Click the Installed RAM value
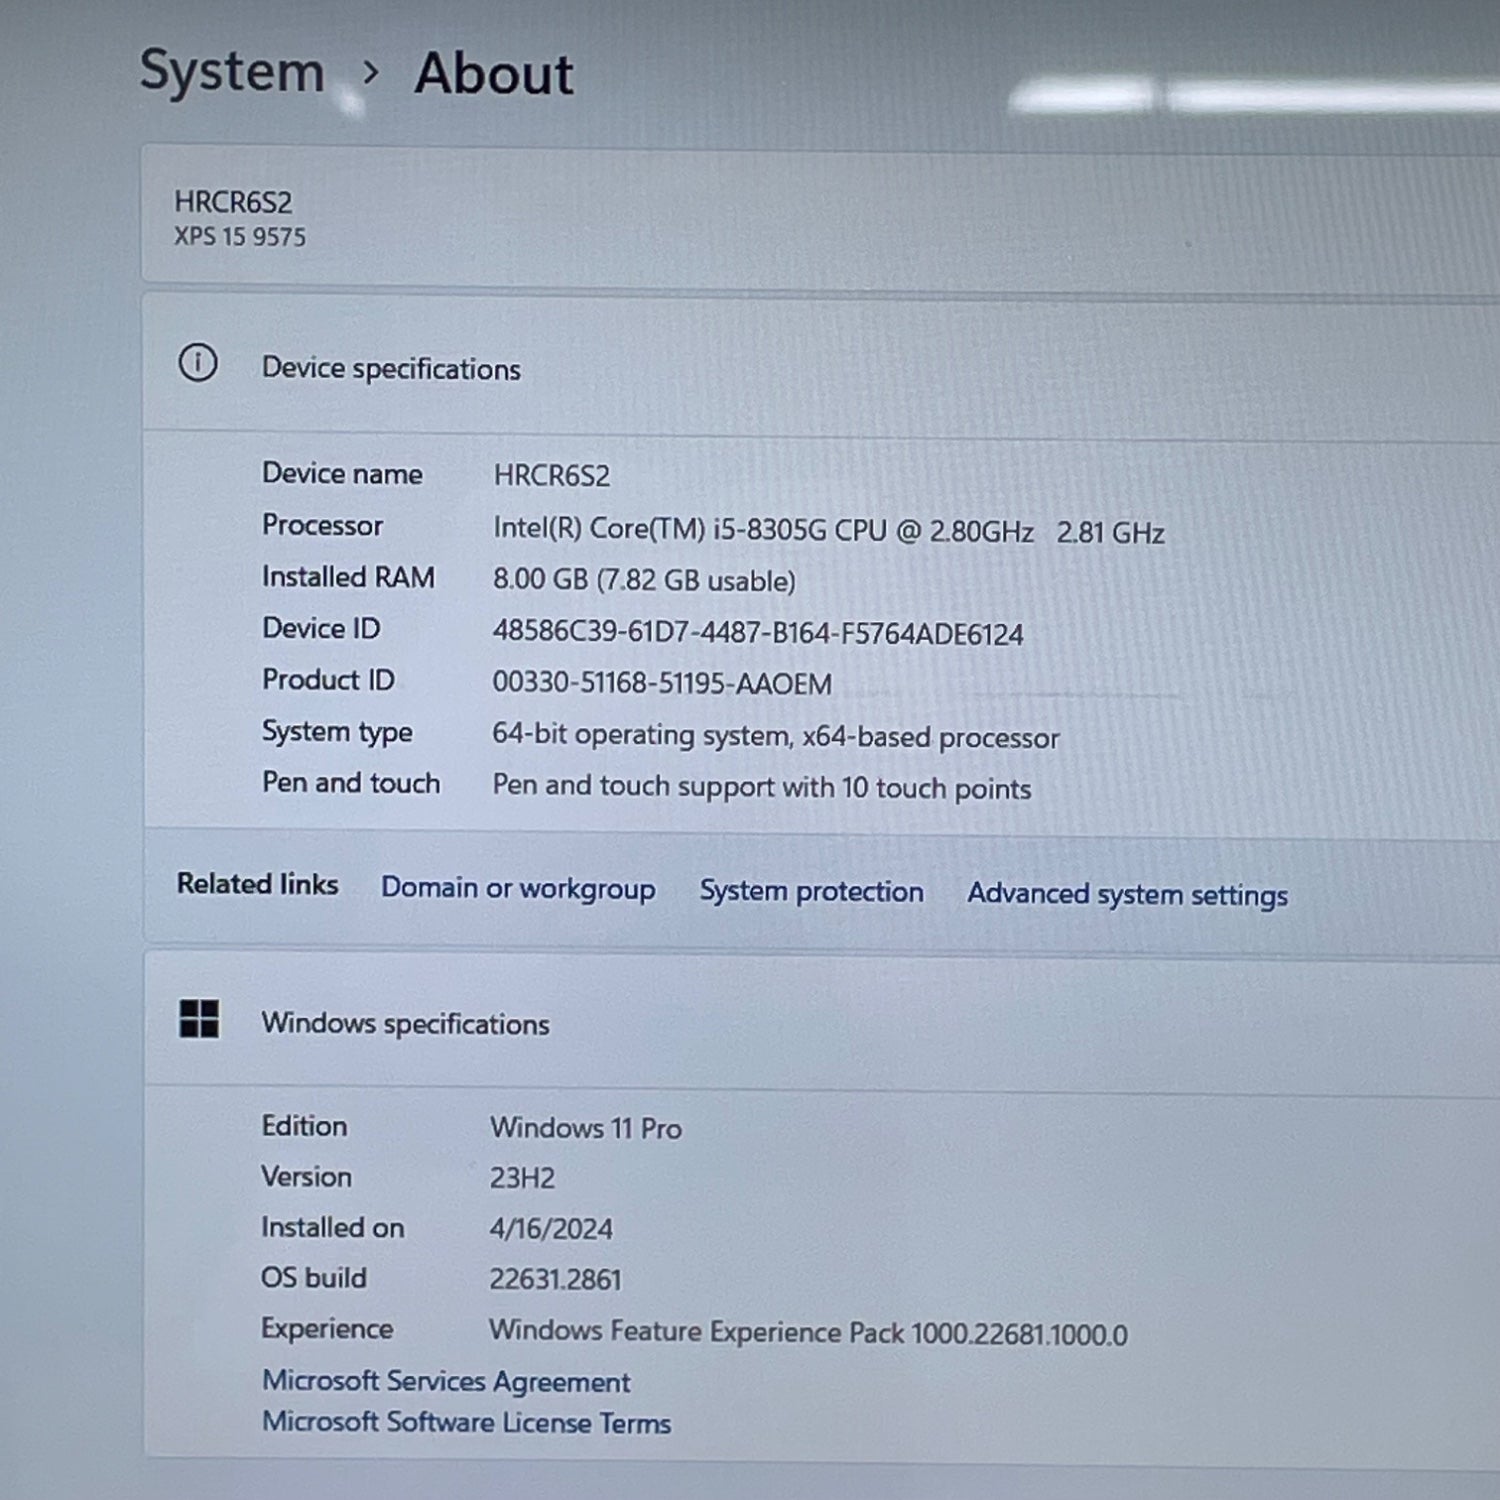1500x1500 pixels. point(644,580)
